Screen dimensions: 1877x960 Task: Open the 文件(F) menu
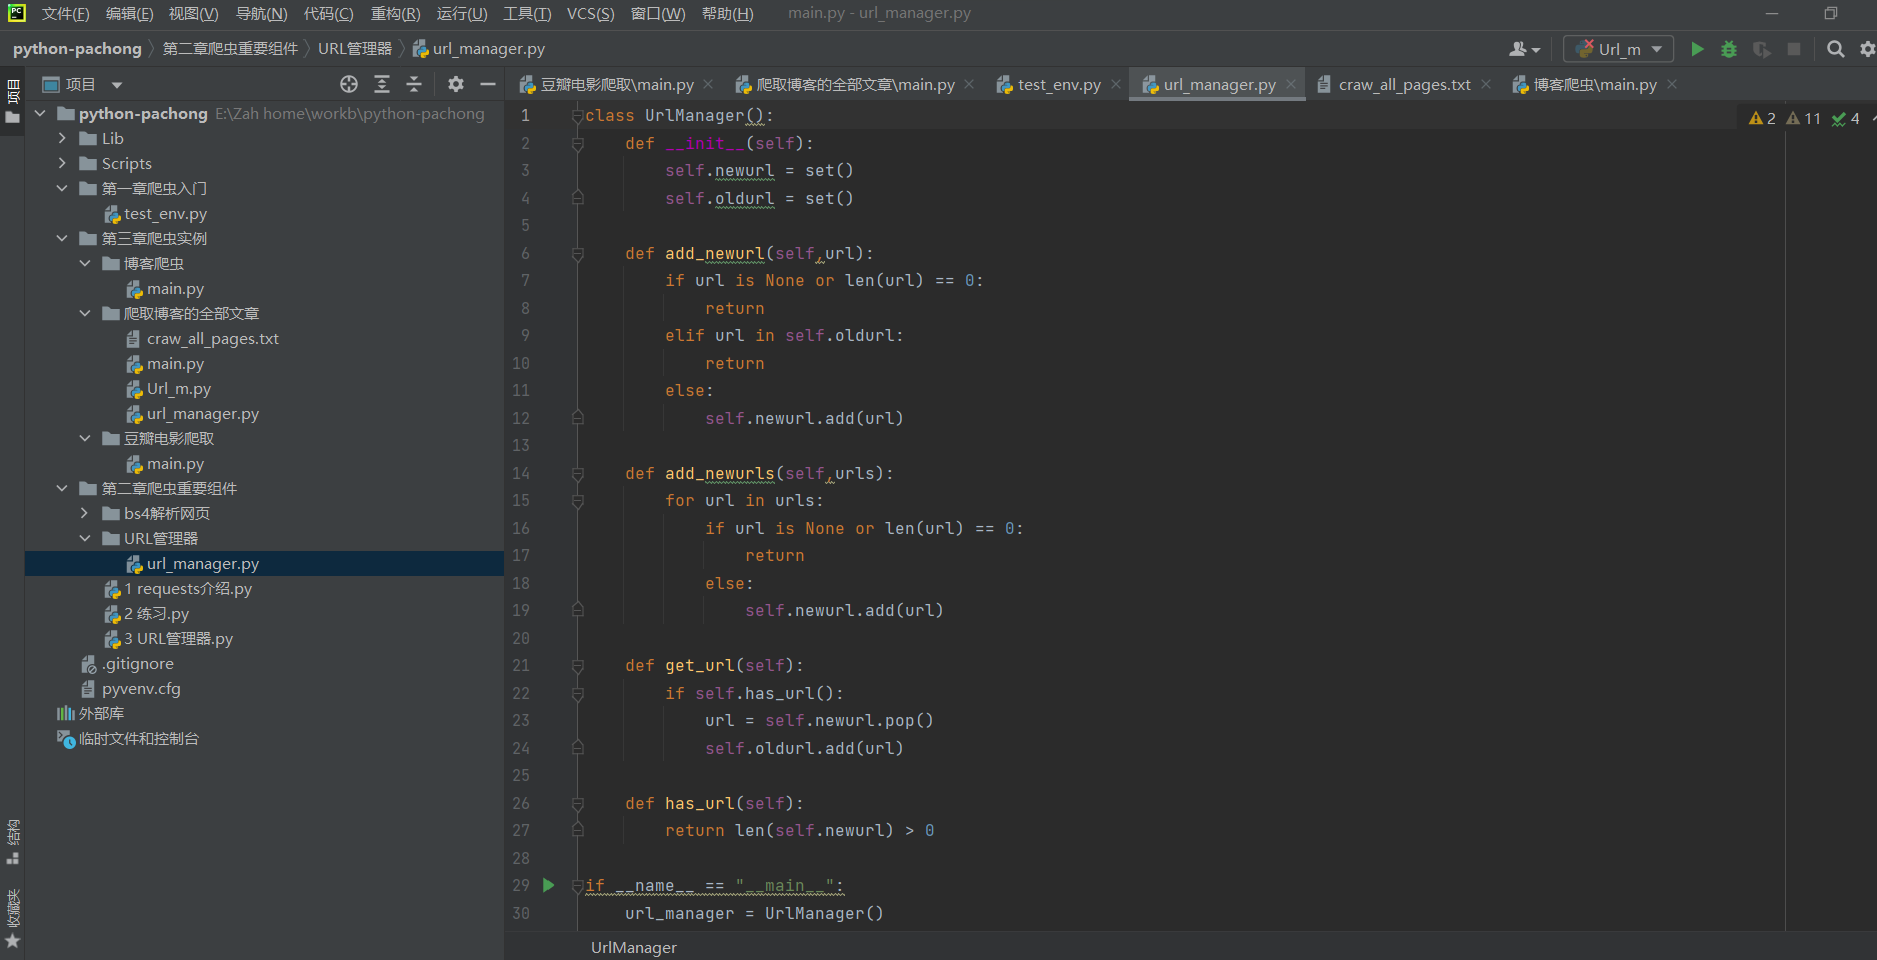[65, 14]
